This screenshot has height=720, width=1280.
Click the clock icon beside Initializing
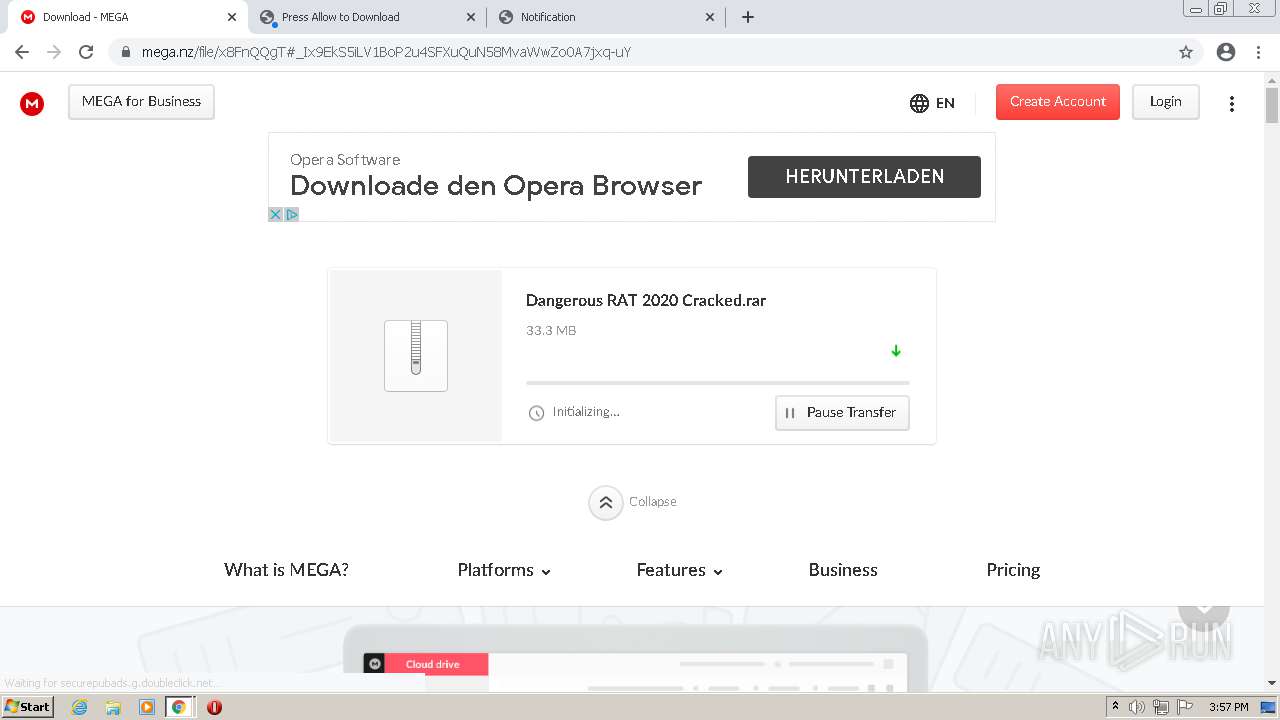coord(536,413)
